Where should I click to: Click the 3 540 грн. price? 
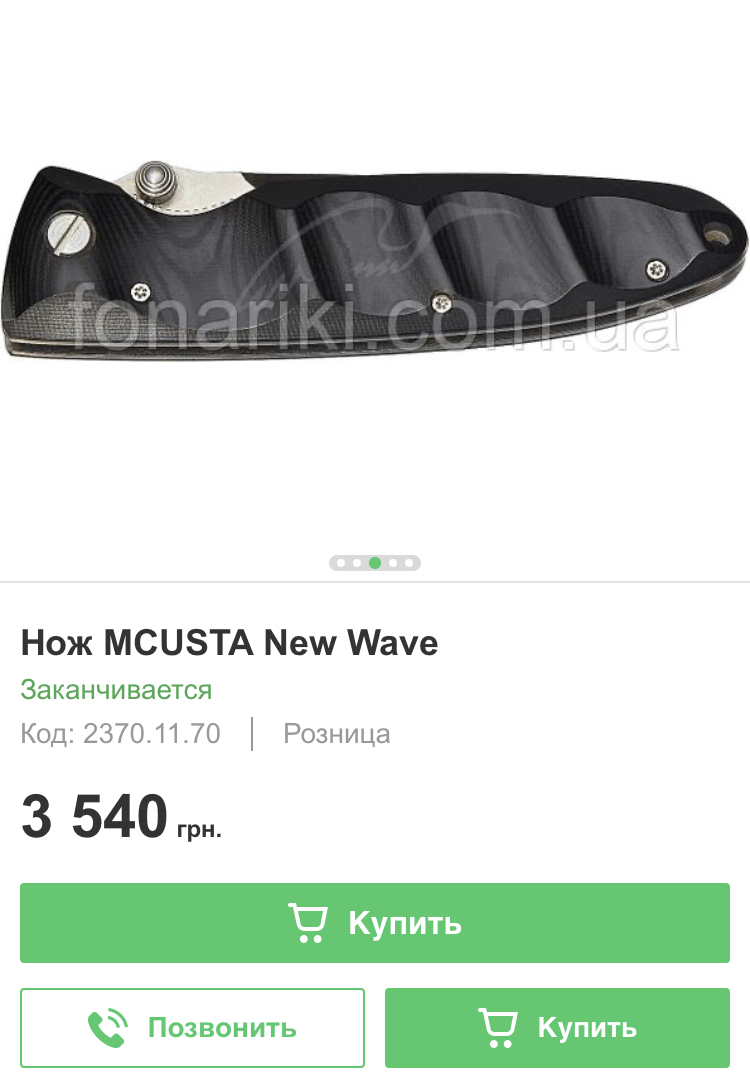click(x=121, y=816)
